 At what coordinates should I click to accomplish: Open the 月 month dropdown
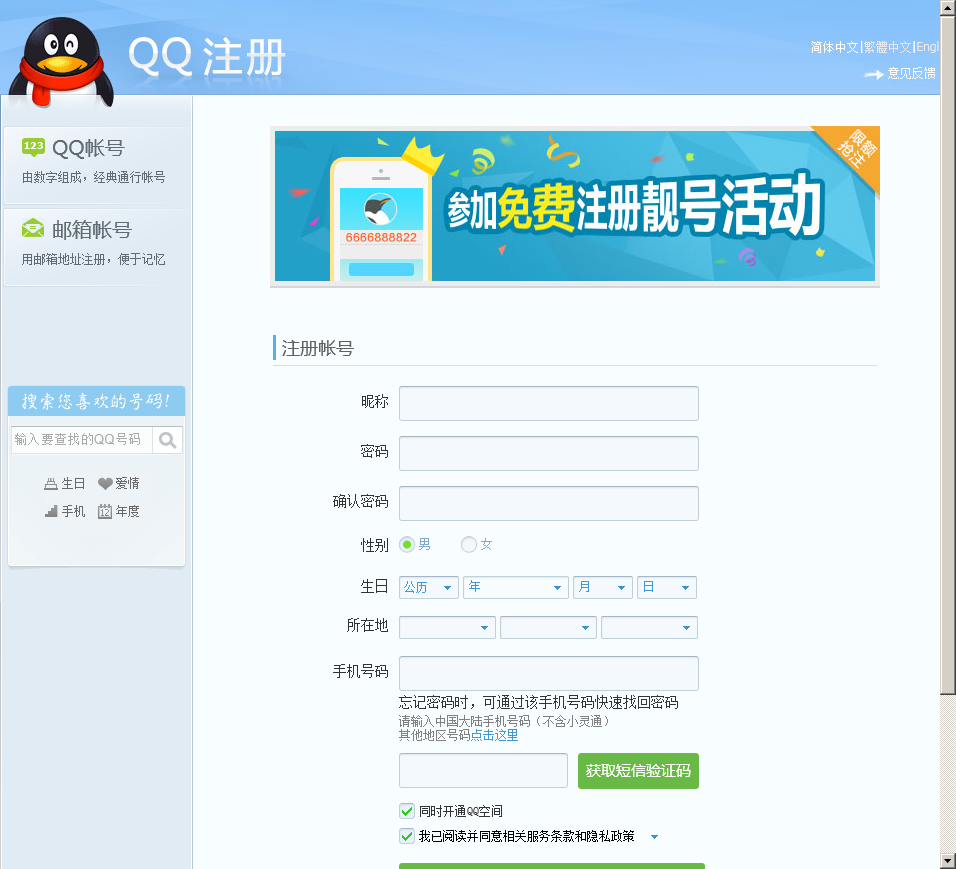pyautogui.click(x=602, y=587)
